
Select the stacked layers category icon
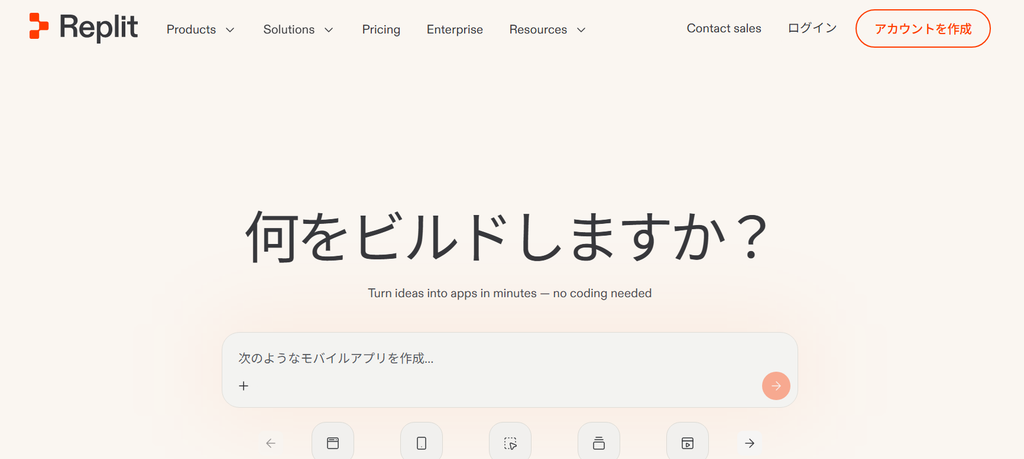(599, 443)
